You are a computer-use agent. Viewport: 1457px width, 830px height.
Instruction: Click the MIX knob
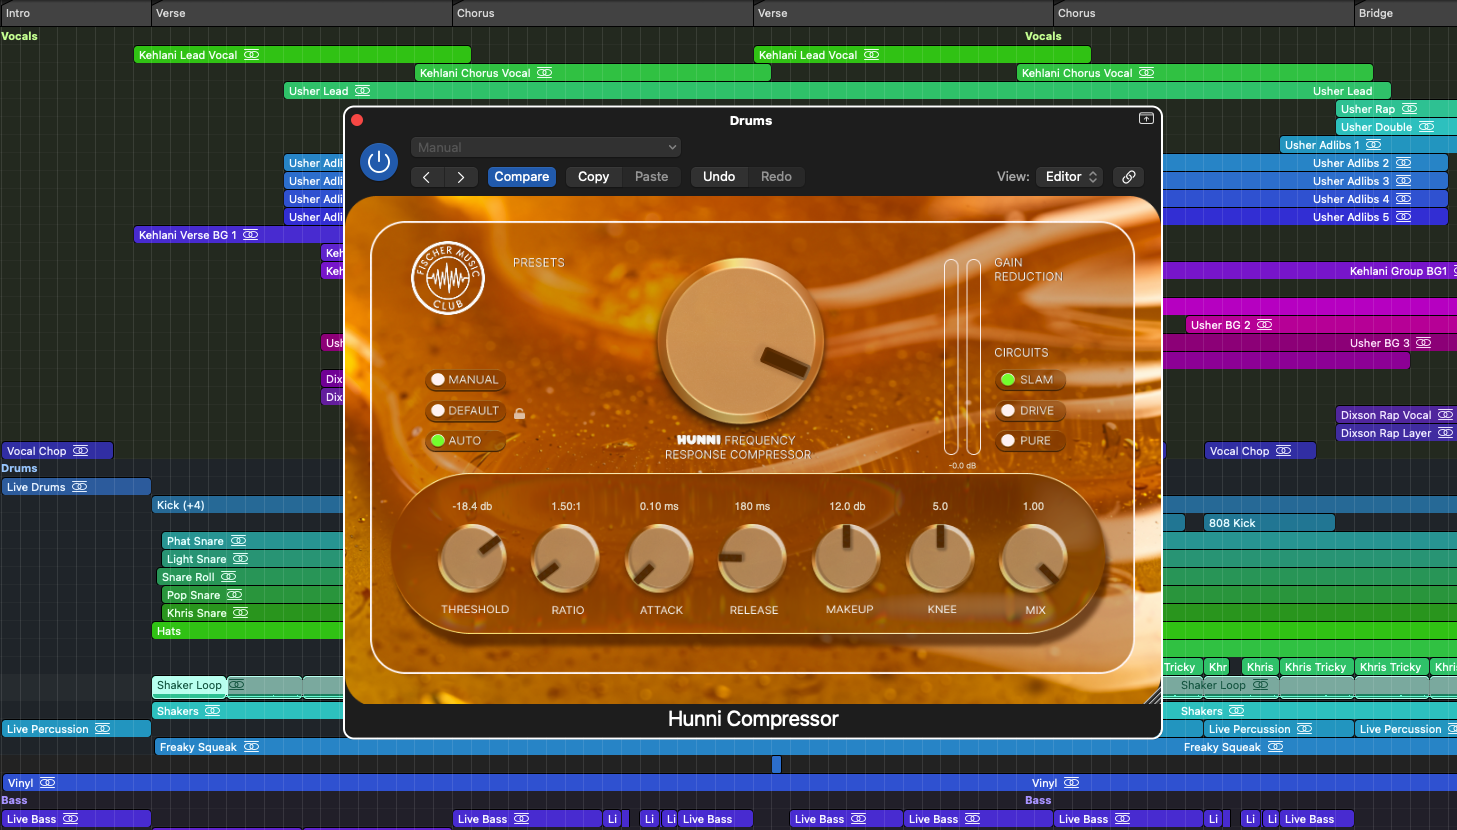coord(1034,559)
